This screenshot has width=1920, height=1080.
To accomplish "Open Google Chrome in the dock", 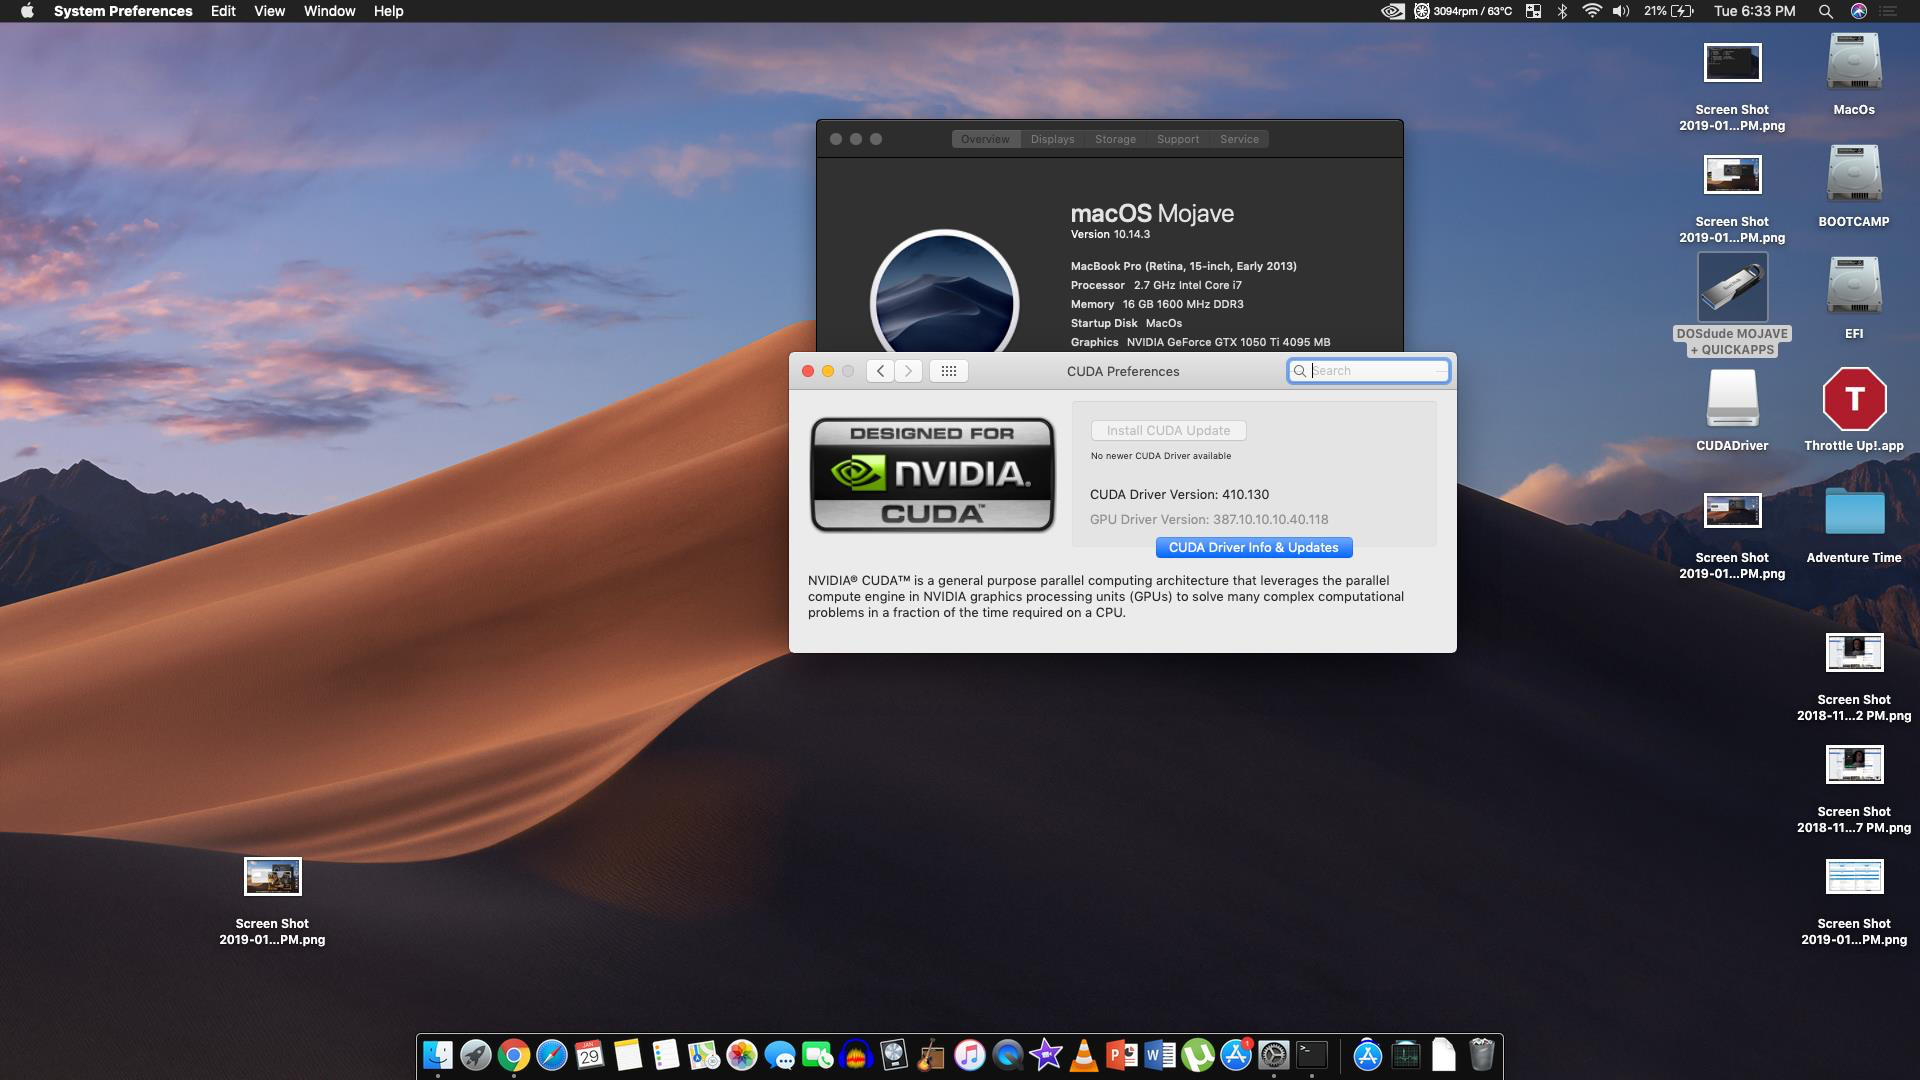I will 514,1055.
